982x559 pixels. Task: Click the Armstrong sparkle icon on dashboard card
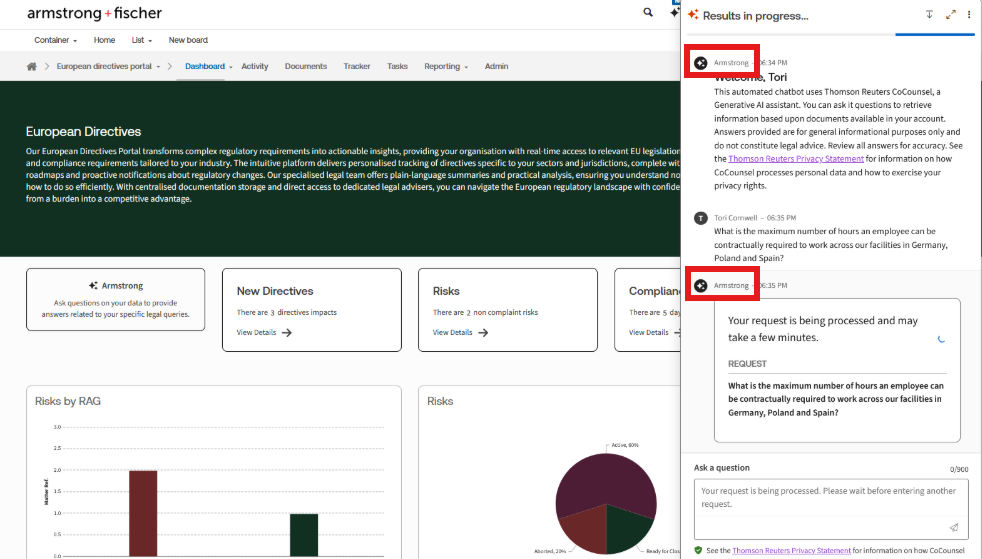(93, 285)
